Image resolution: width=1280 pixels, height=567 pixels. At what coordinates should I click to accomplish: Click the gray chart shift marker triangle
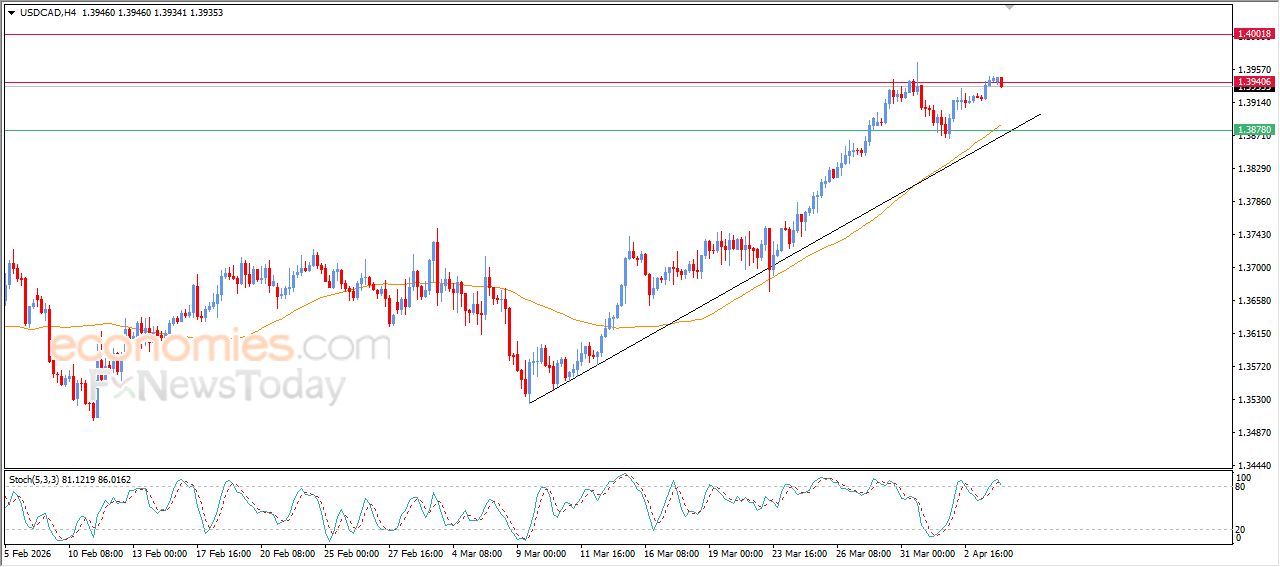[x=1010, y=7]
